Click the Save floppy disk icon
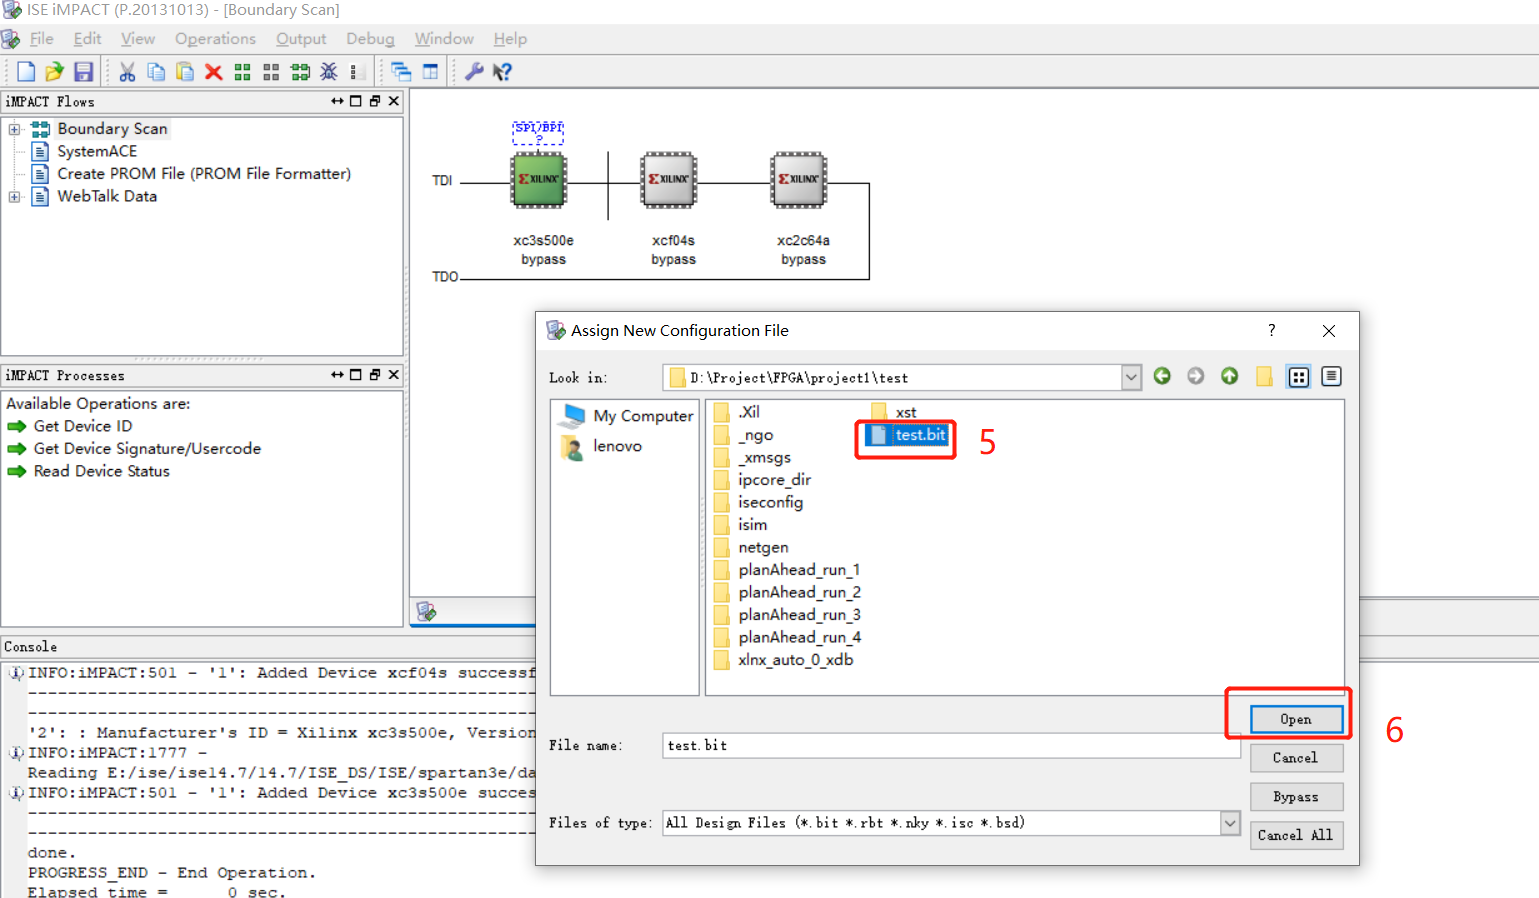The image size is (1539, 898). pos(83,72)
